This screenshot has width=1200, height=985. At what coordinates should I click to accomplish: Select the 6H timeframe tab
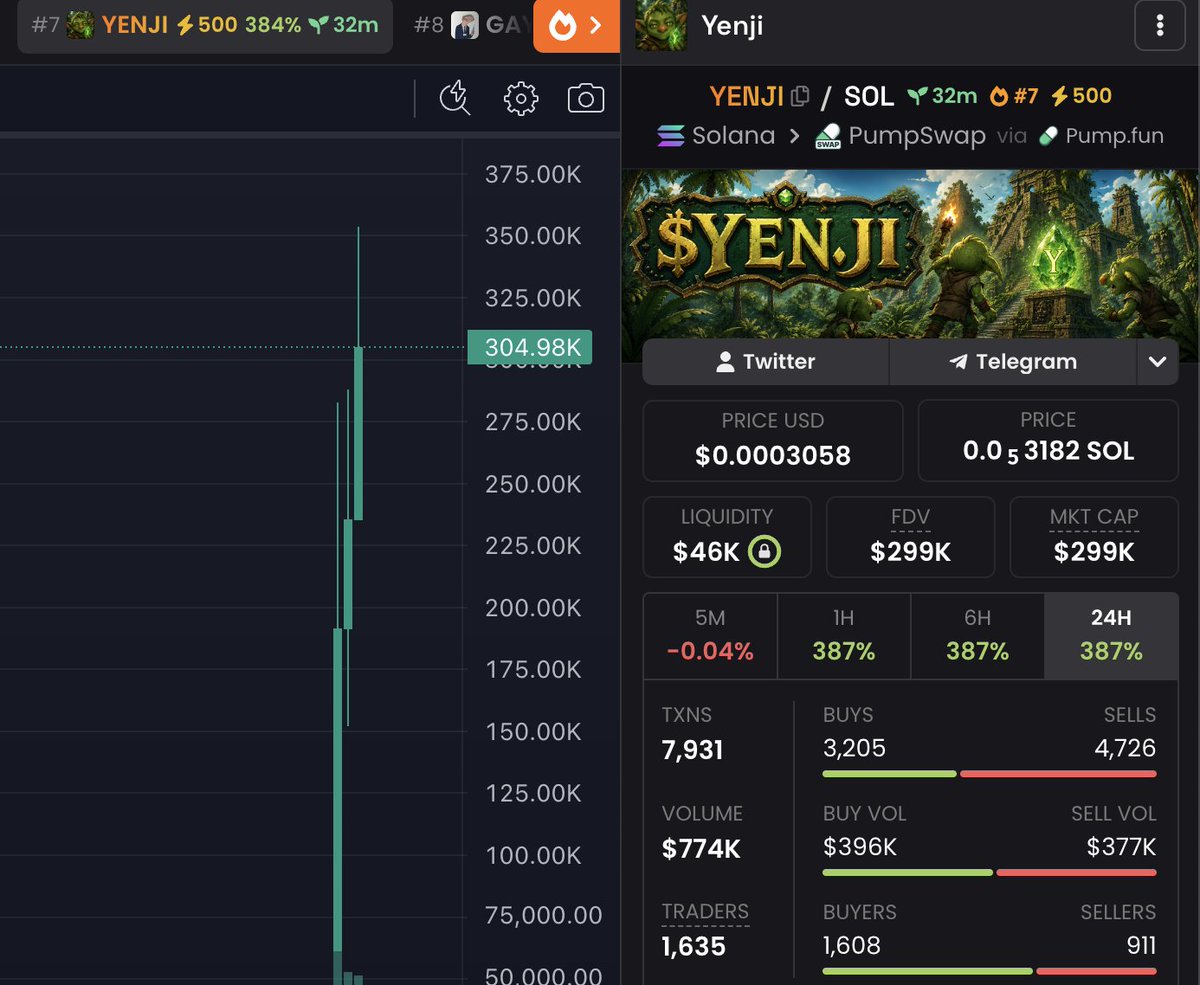click(977, 636)
